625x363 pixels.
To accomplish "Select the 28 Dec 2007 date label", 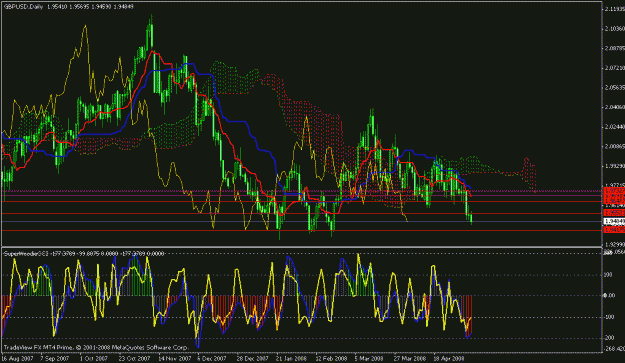I will (x=252, y=358).
